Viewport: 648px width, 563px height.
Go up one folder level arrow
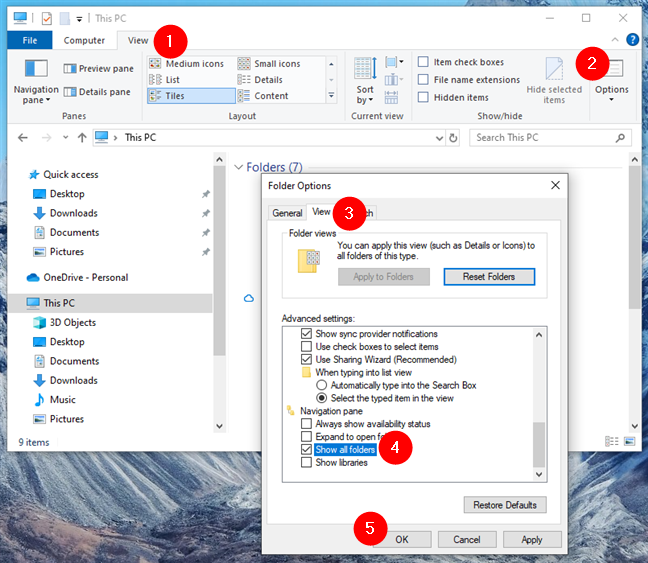coord(82,138)
